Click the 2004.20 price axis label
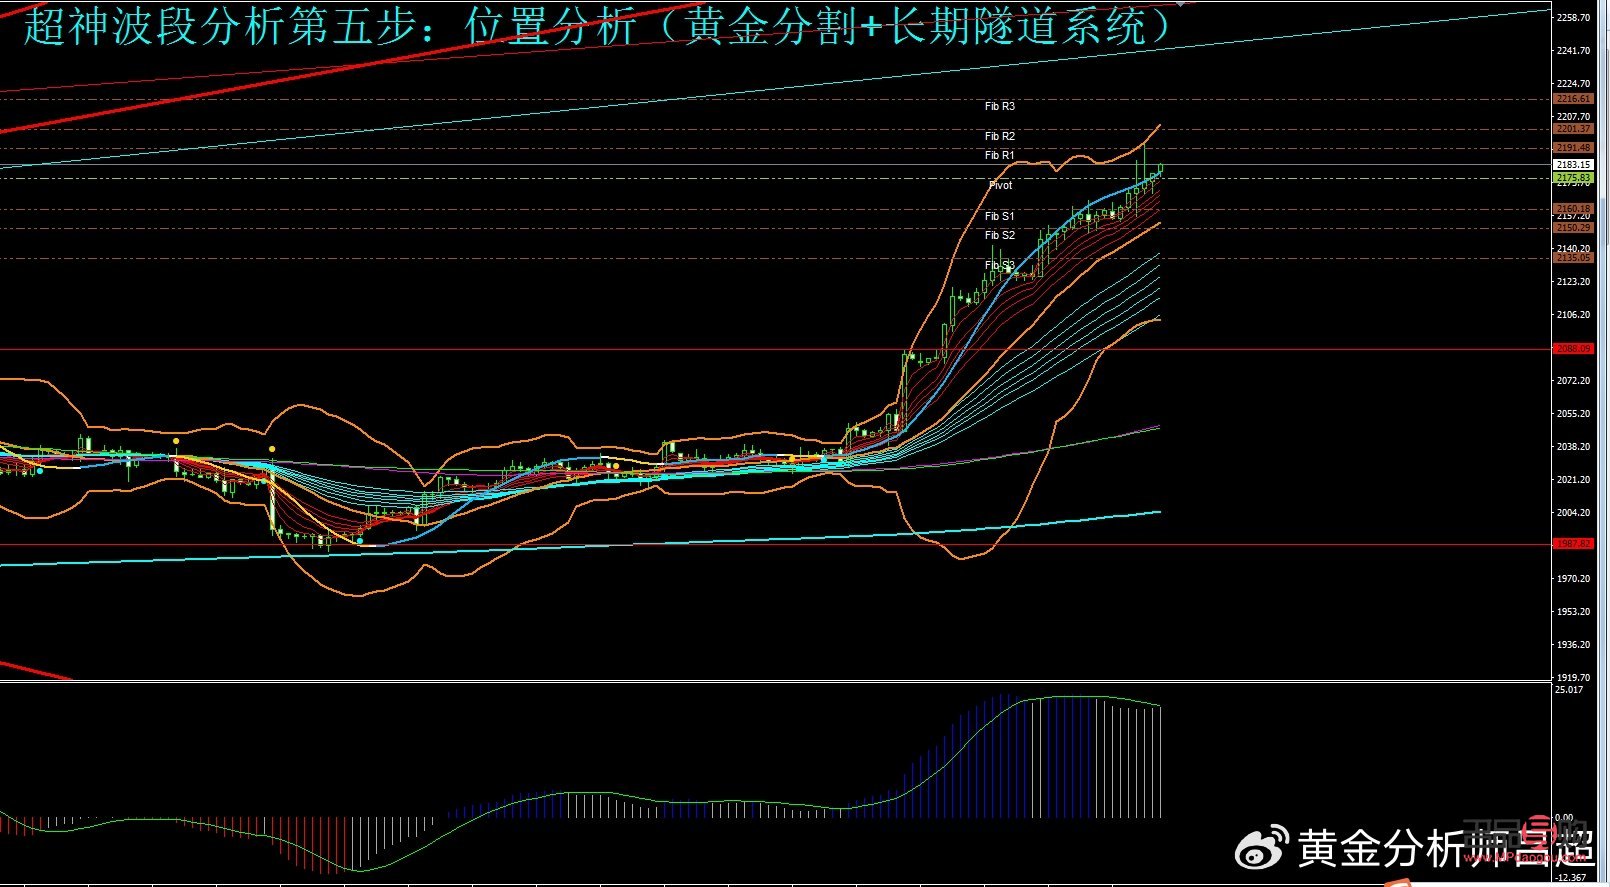 click(x=1573, y=512)
